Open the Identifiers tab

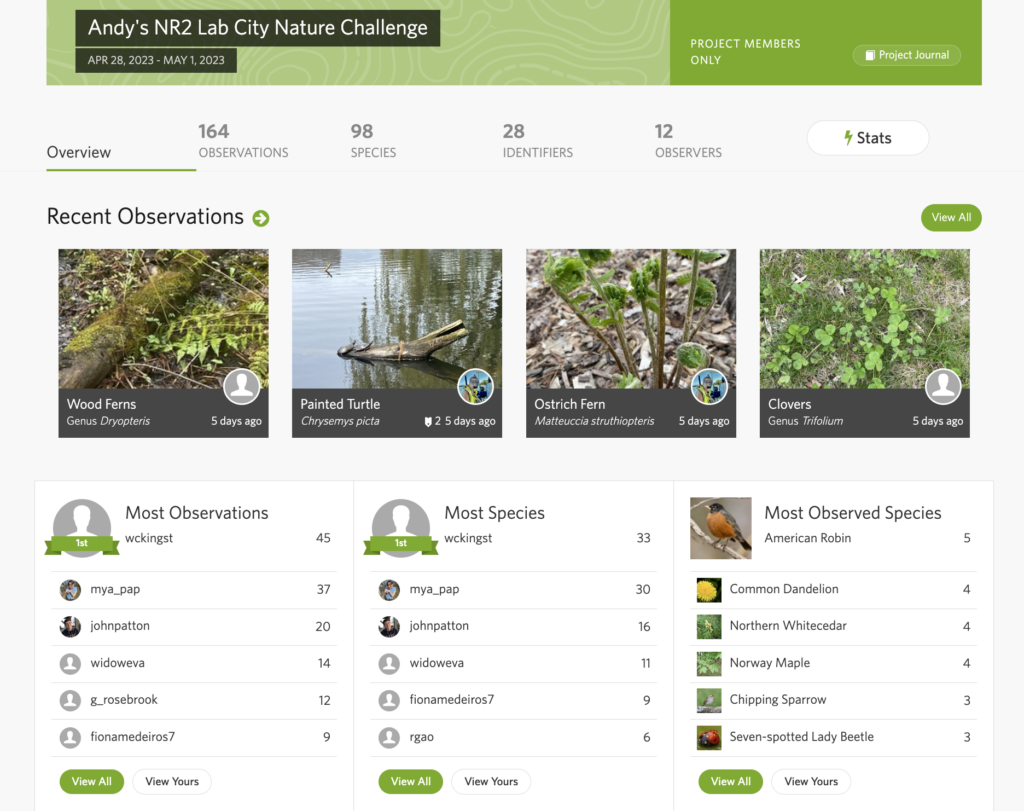pos(537,141)
